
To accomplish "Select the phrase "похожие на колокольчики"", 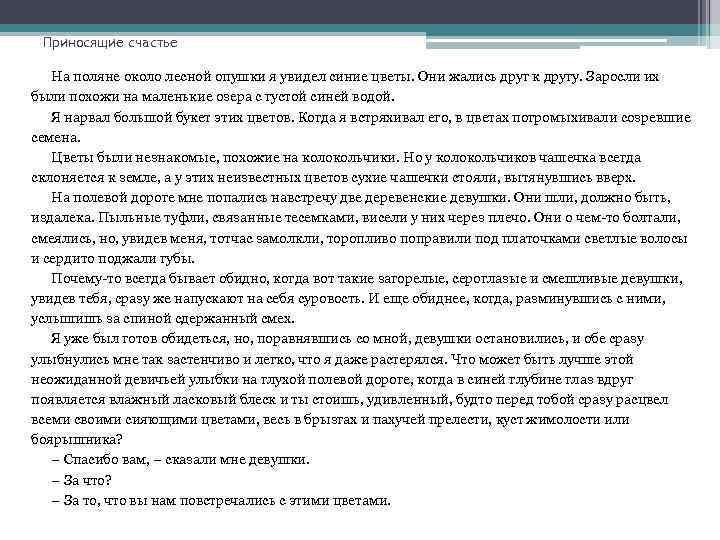I will click(x=311, y=158).
